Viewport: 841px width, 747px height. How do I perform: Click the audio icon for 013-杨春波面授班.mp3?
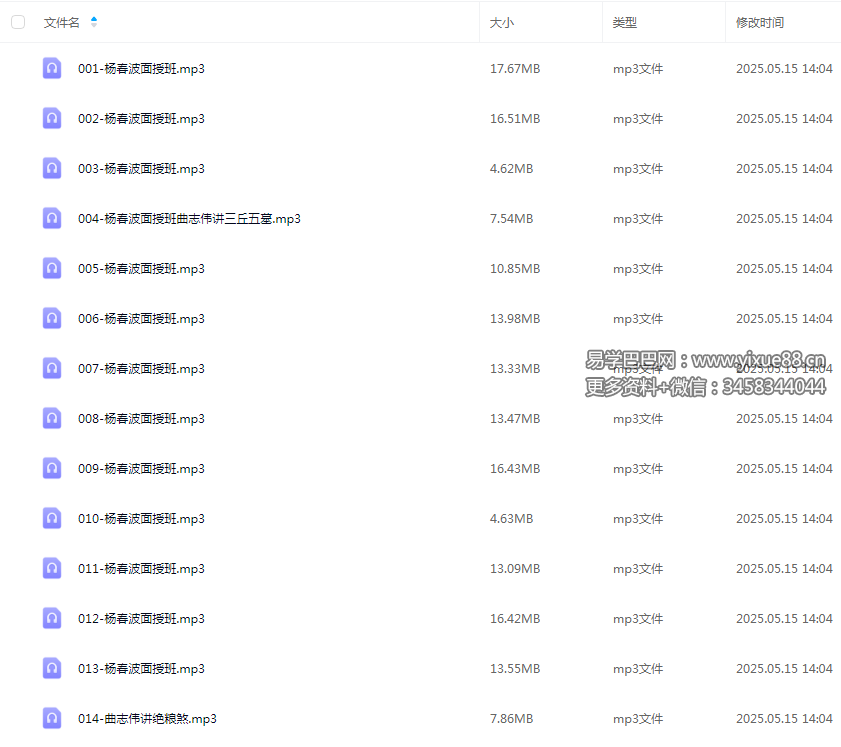[52, 668]
